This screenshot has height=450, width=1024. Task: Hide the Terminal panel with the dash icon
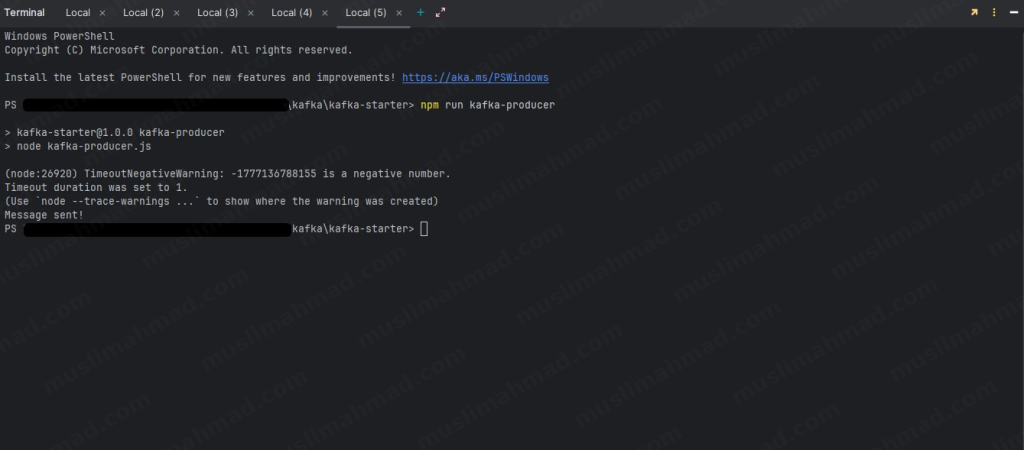pyautogui.click(x=1011, y=12)
